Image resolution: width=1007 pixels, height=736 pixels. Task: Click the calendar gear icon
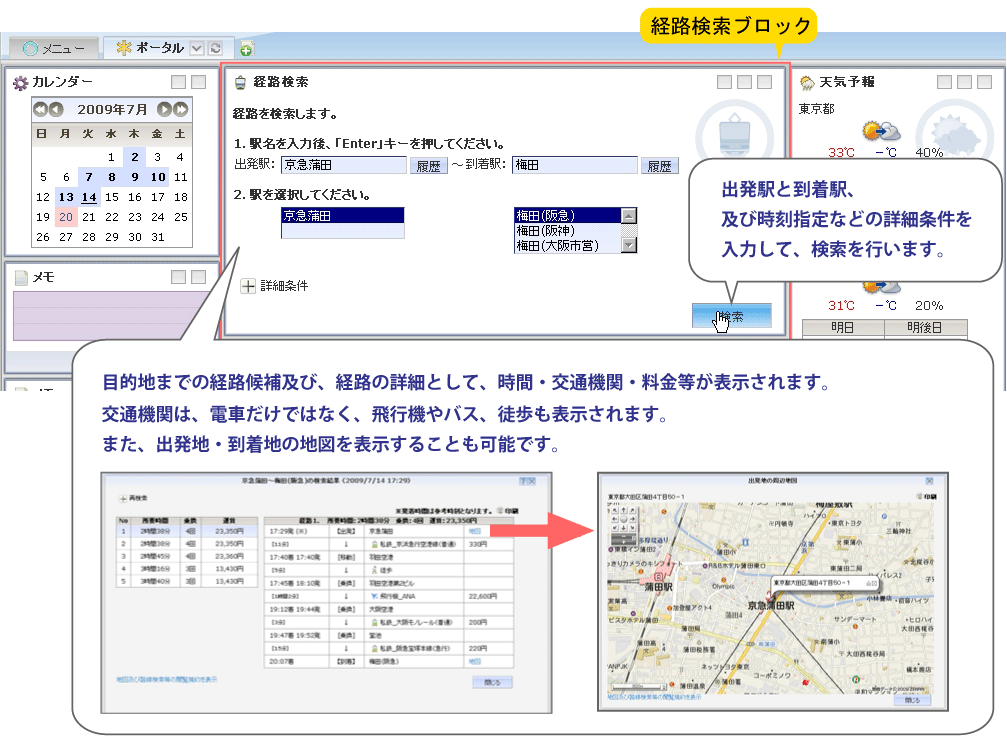click(20, 83)
